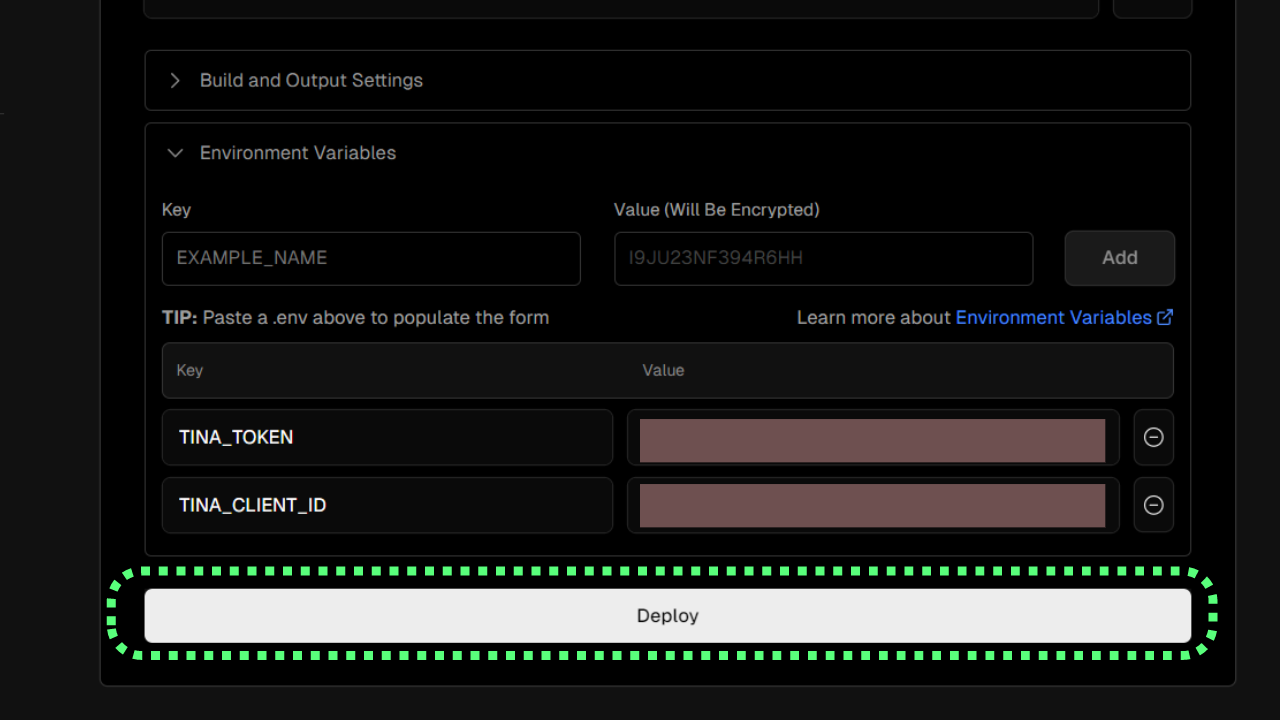Add the environment variable with Add button
1280x720 pixels.
pos(1119,258)
